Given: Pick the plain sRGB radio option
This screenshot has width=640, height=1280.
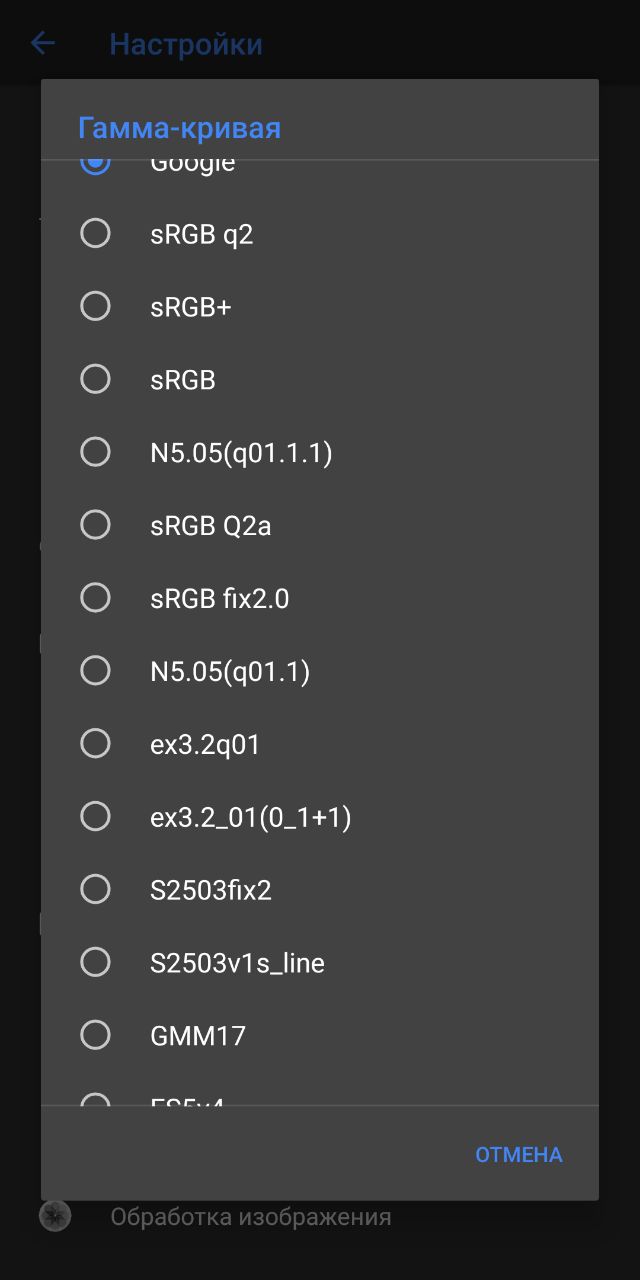Looking at the screenshot, I should [320, 379].
